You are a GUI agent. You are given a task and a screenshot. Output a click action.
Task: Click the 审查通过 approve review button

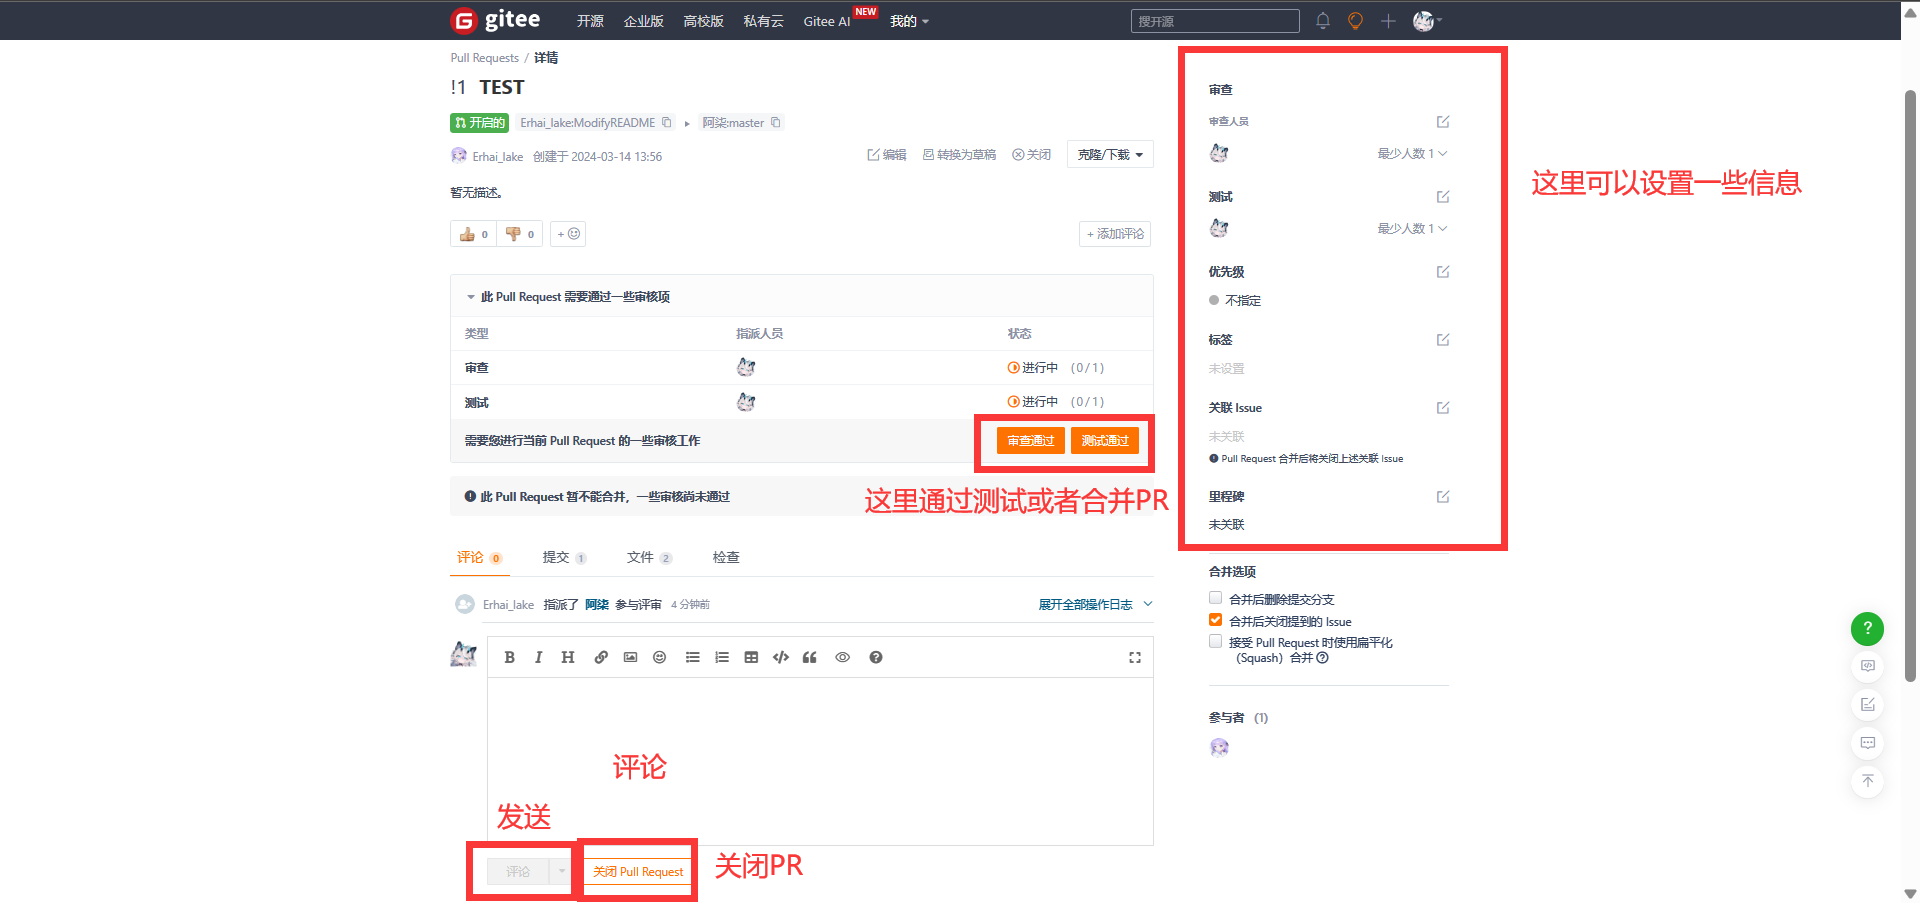pos(1030,441)
